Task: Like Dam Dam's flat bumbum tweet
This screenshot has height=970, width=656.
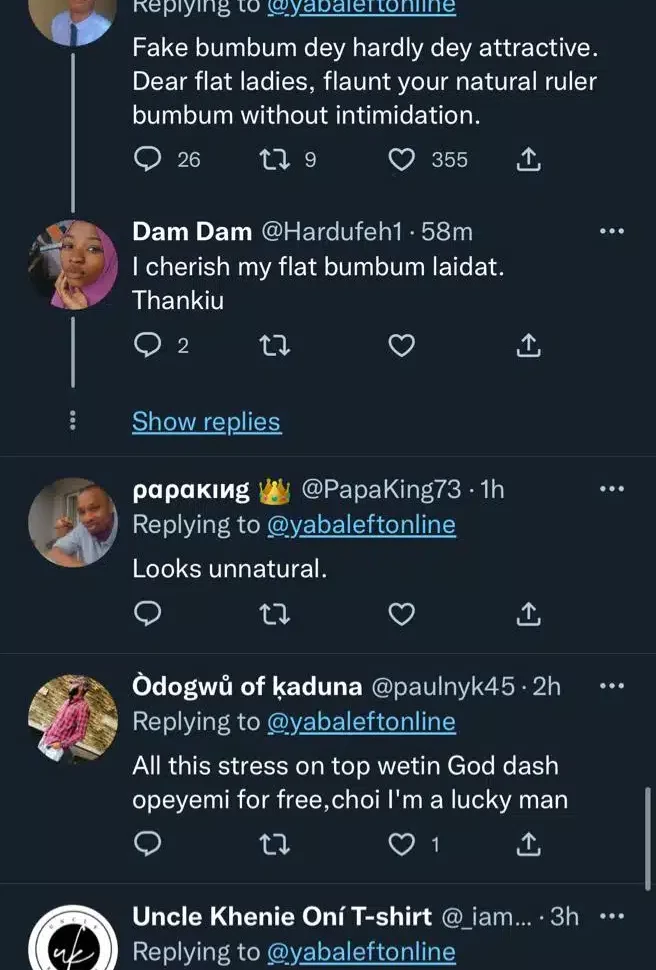Action: 401,346
